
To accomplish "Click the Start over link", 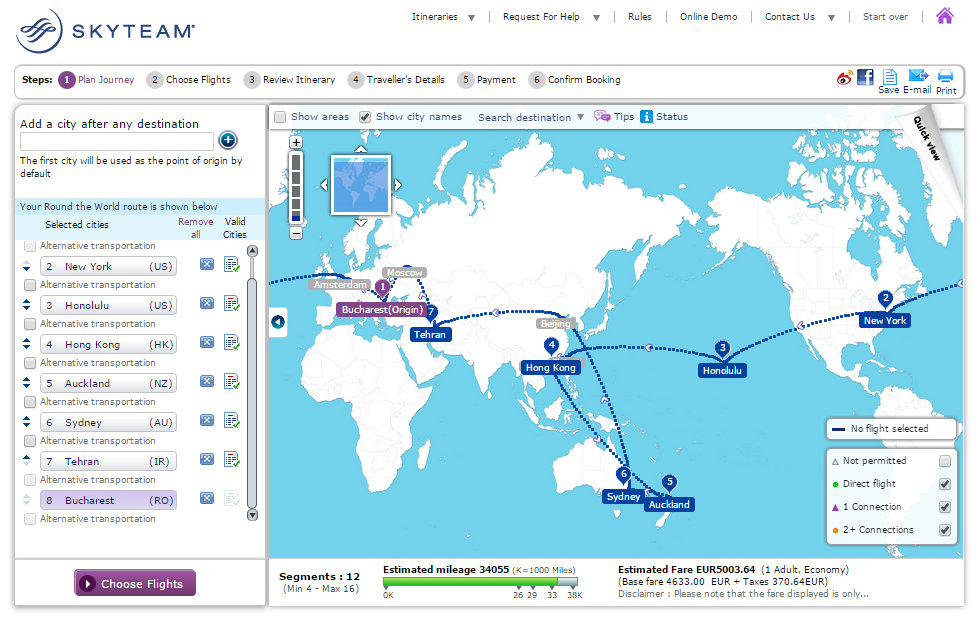I will point(885,17).
